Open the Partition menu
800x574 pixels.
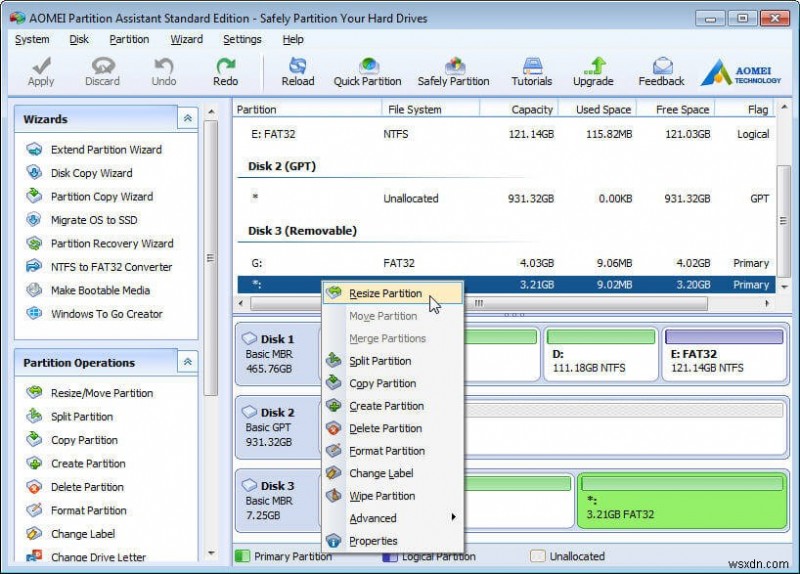(129, 39)
